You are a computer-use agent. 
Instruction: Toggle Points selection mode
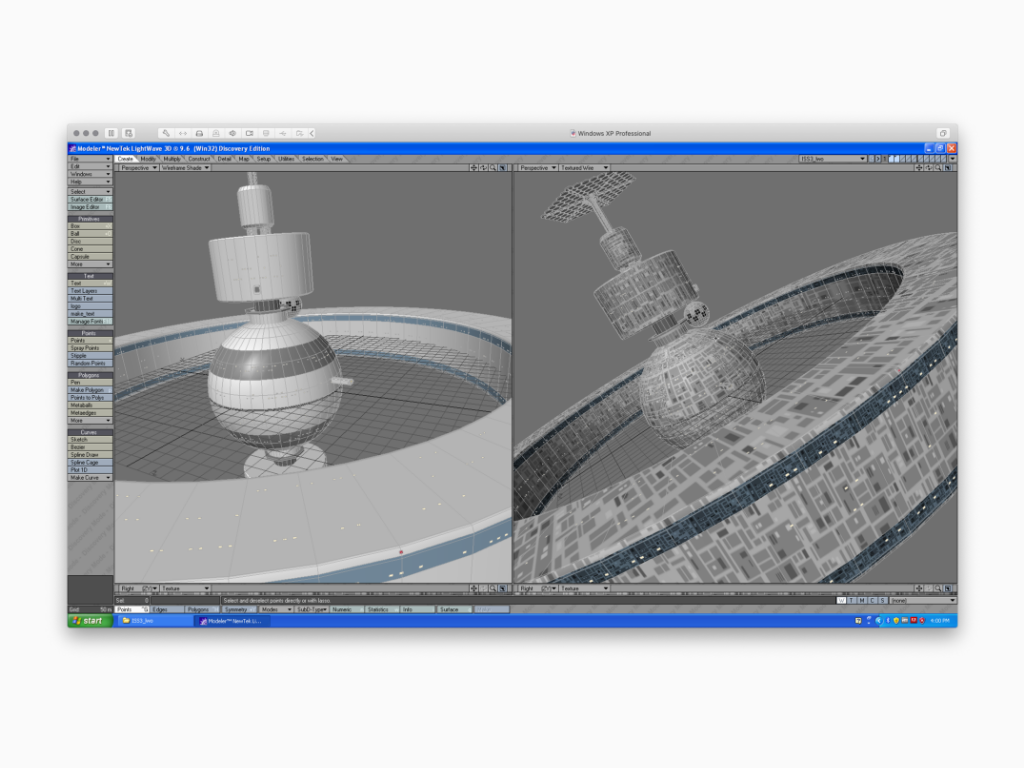[132, 609]
